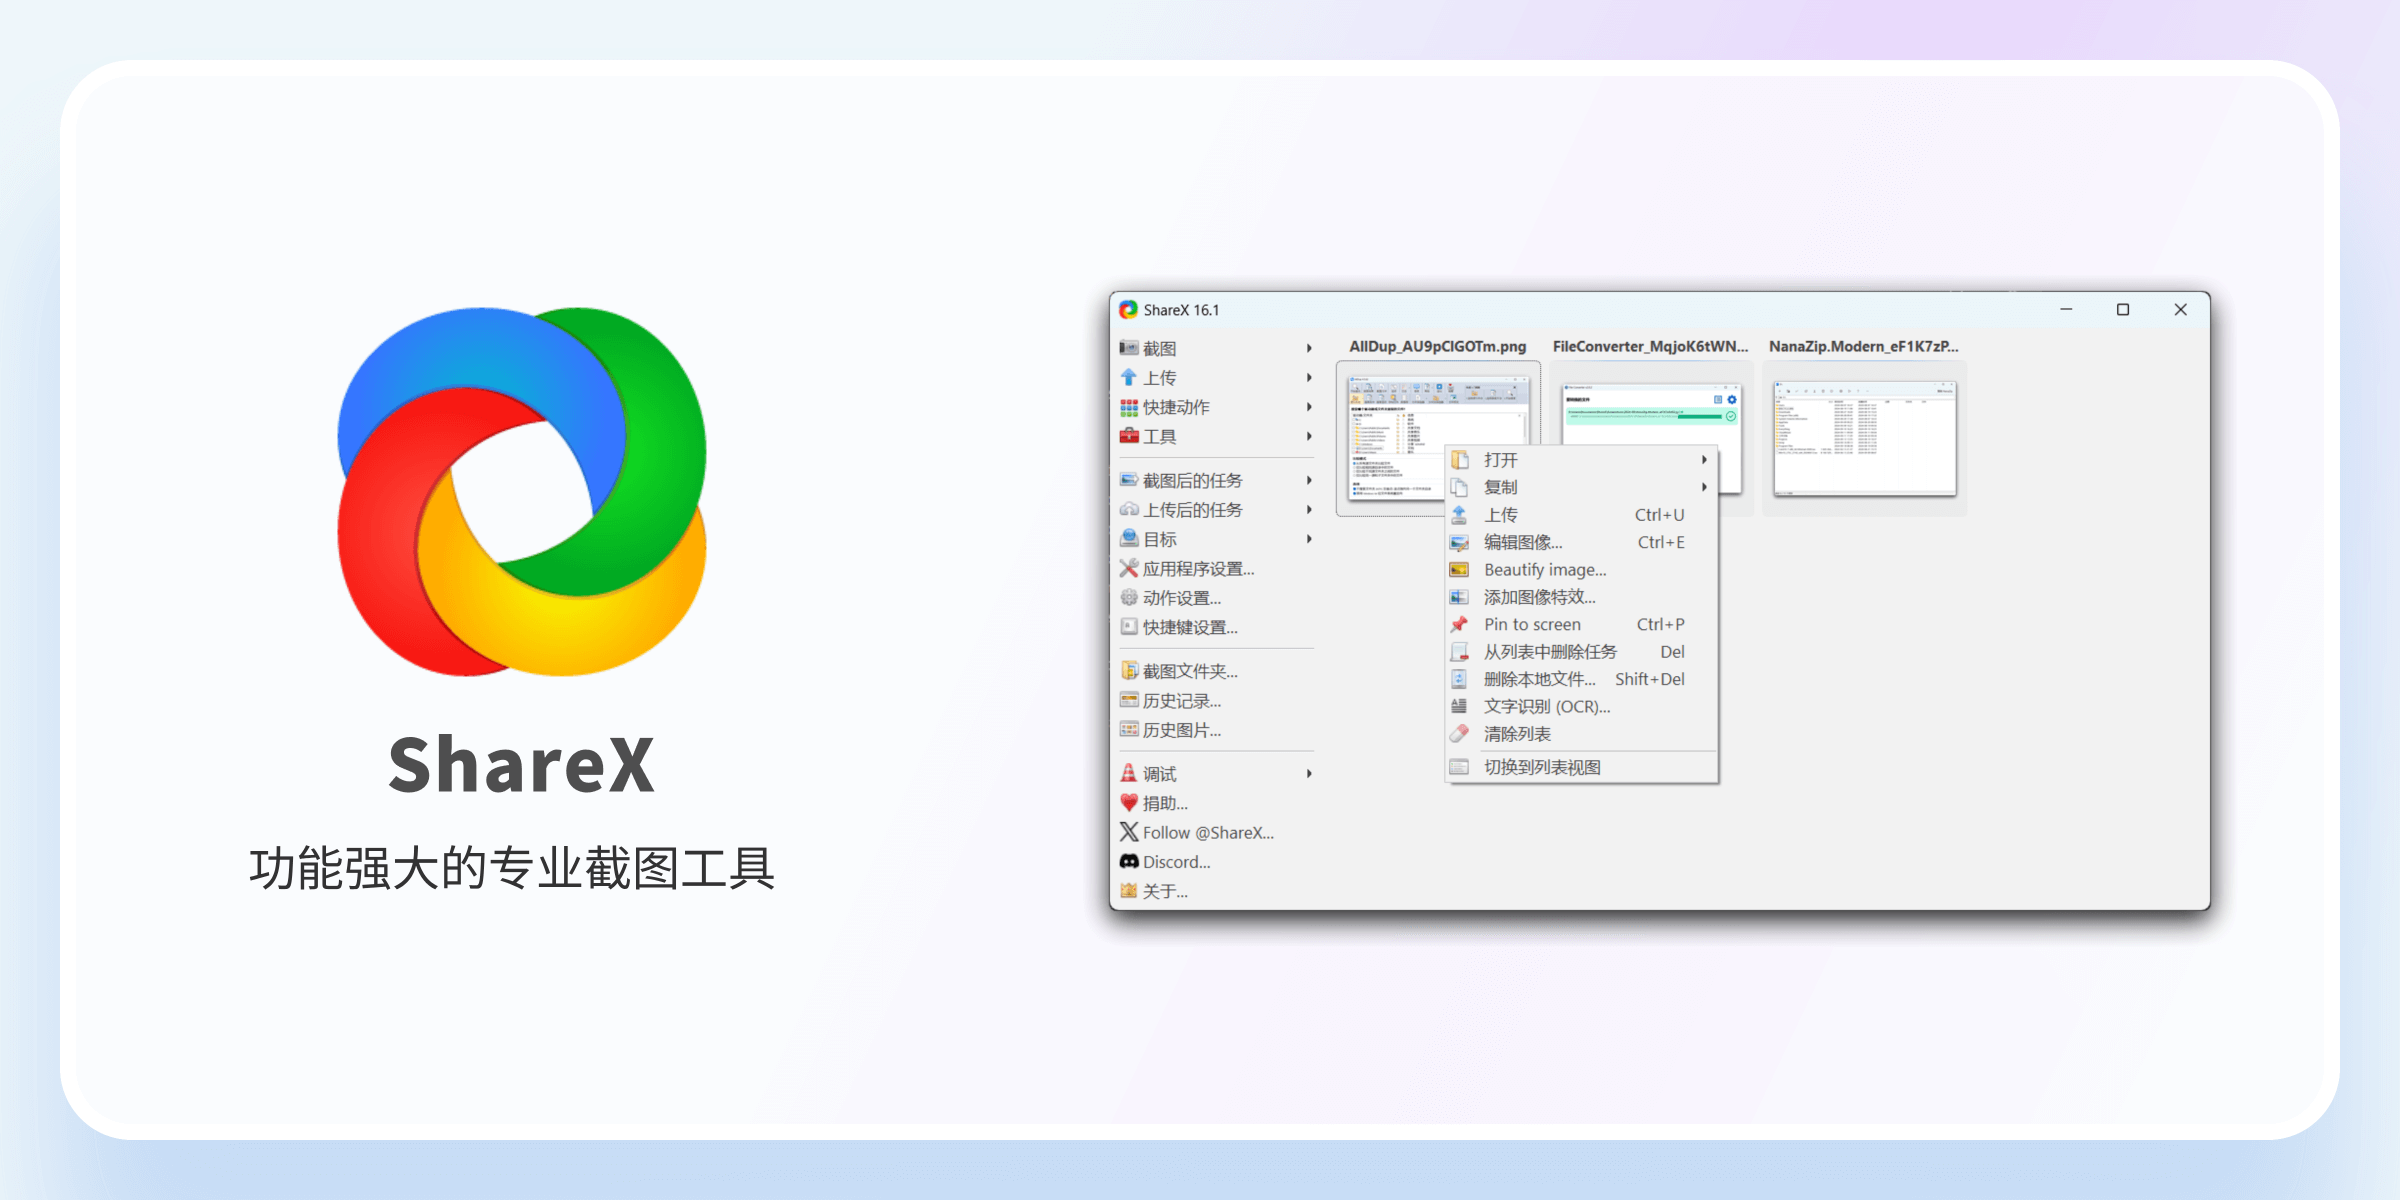Expand the 截图后的任务 submenu arrow

pos(1309,480)
